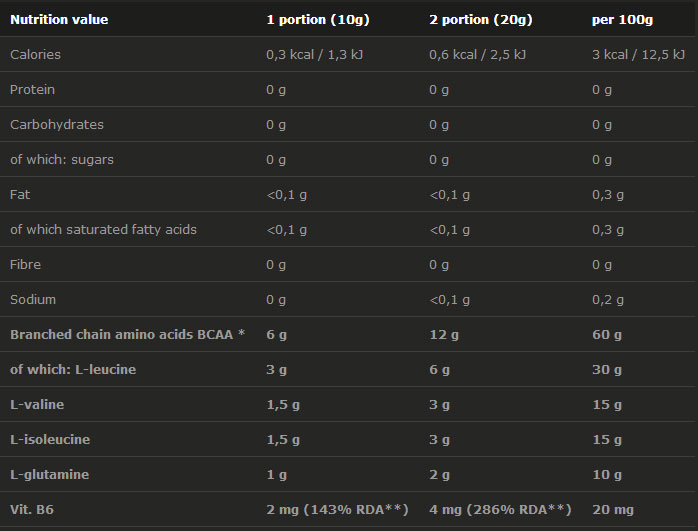Select the L-valine row label
The width and height of the screenshot is (698, 531).
[x=37, y=404]
